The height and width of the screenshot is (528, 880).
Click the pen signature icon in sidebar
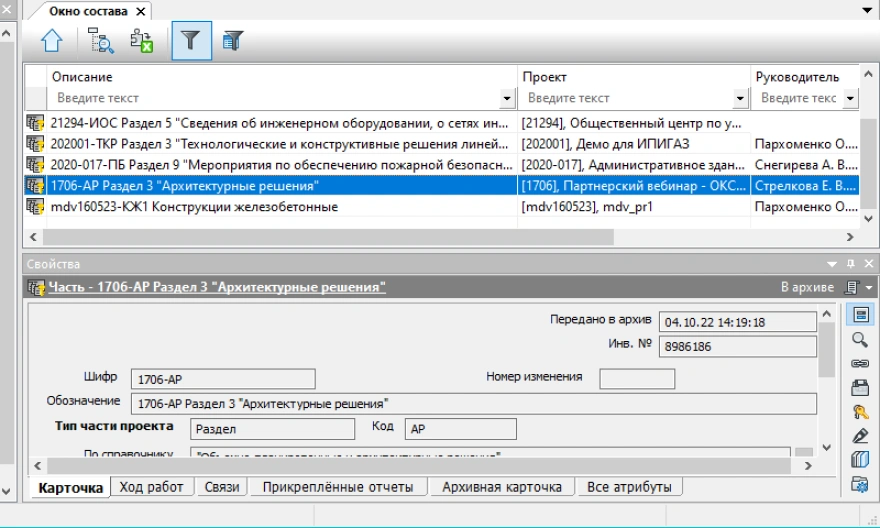tap(859, 436)
